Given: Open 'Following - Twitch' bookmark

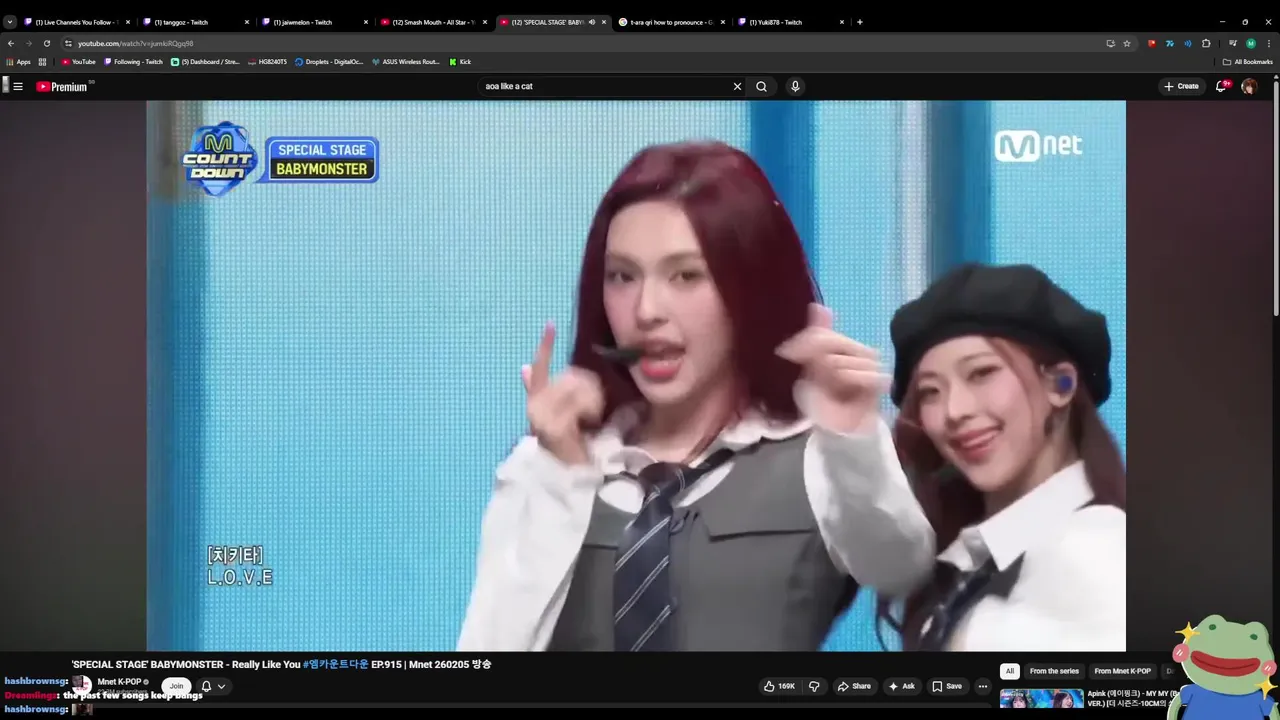Looking at the screenshot, I should coord(133,62).
